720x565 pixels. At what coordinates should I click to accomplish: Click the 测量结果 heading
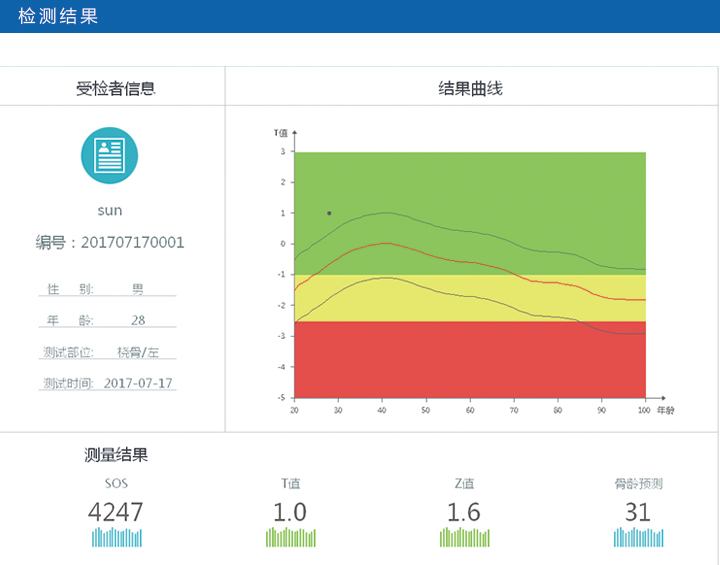click(x=116, y=455)
